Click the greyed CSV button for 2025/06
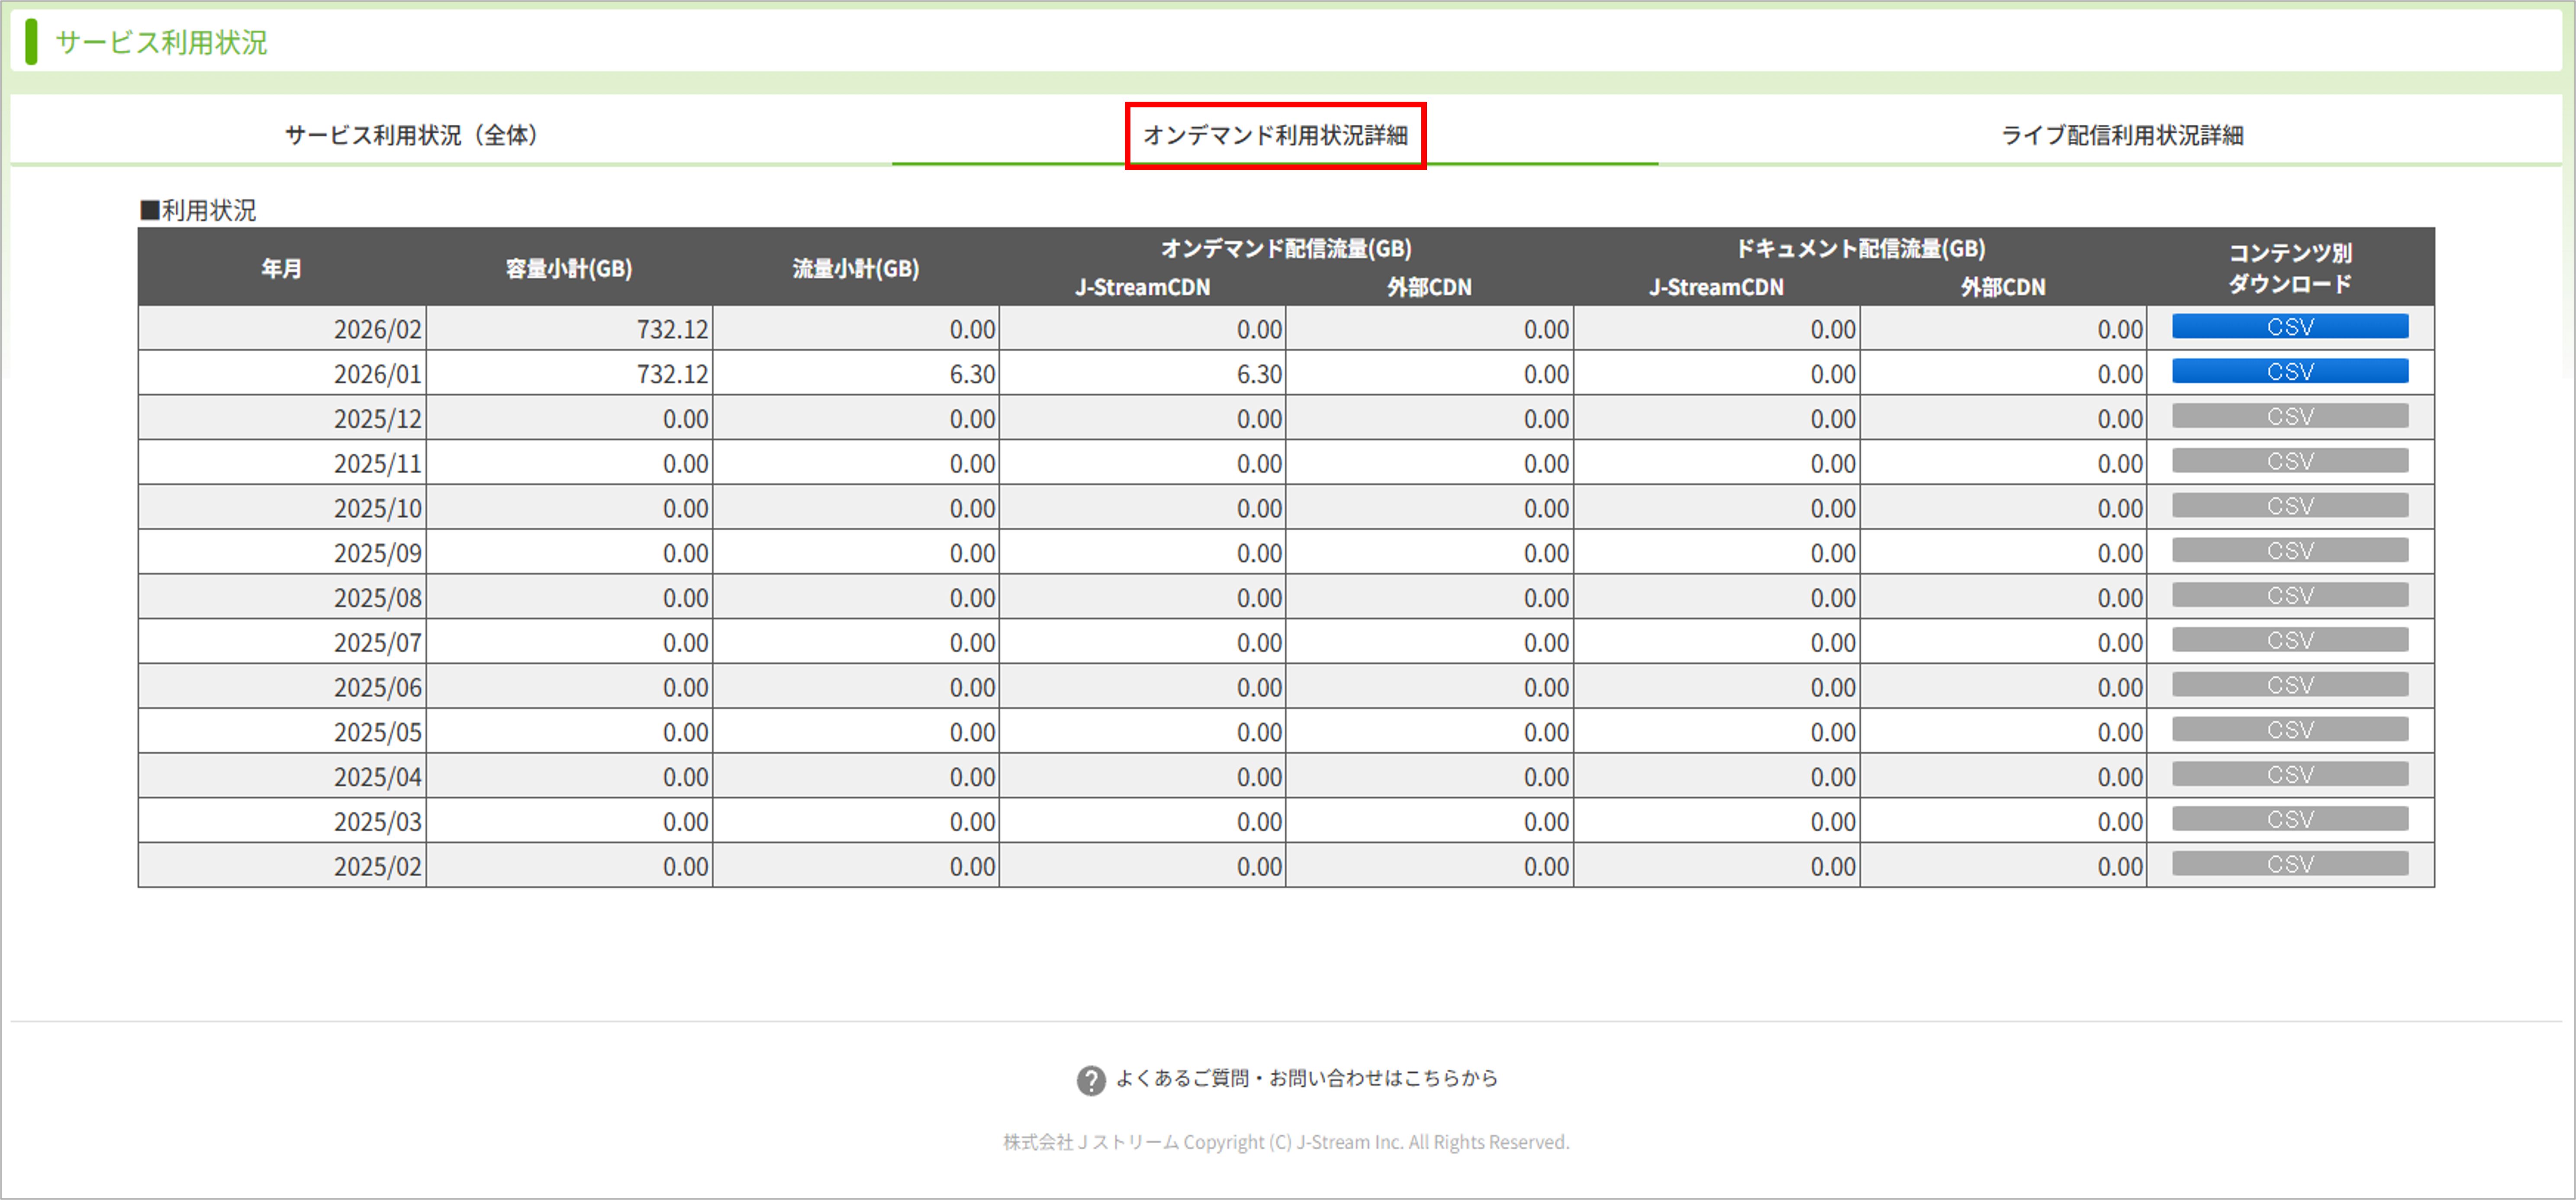Image resolution: width=2576 pixels, height=1200 pixels. coord(2290,685)
